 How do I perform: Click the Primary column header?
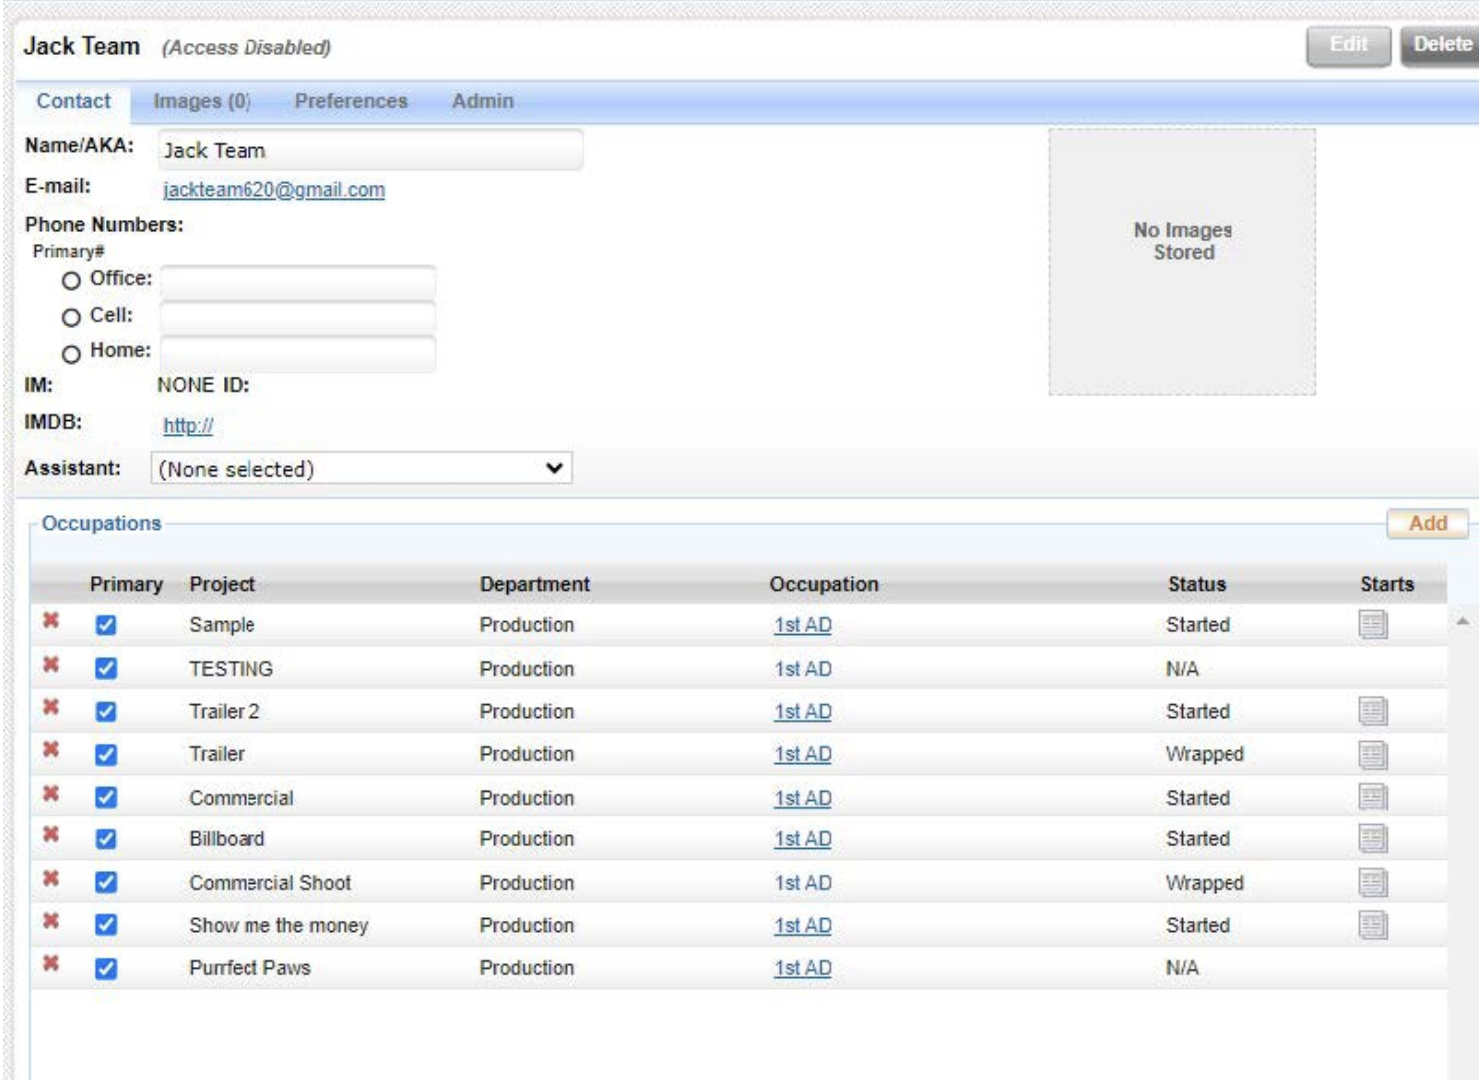point(126,584)
